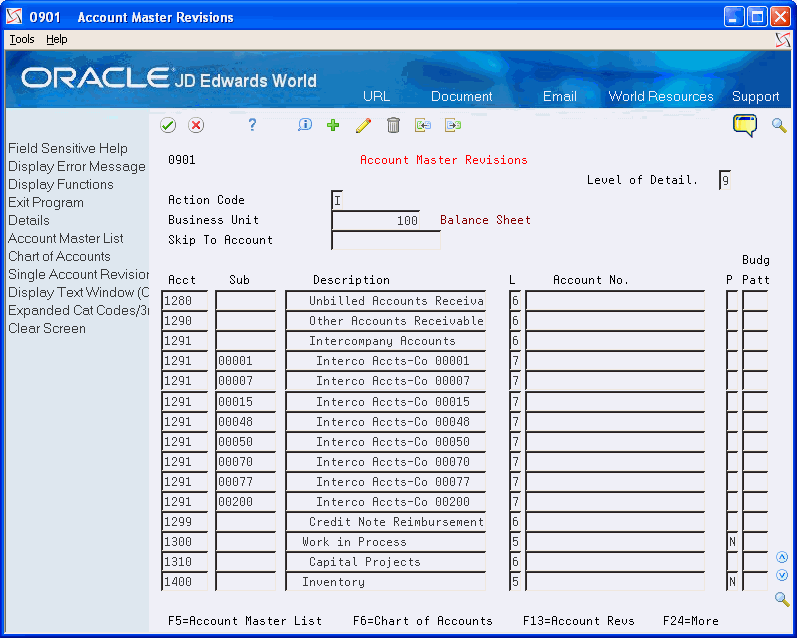The width and height of the screenshot is (797, 638).
Task: Click description Other Accounts Receivable
Action: click(385, 321)
